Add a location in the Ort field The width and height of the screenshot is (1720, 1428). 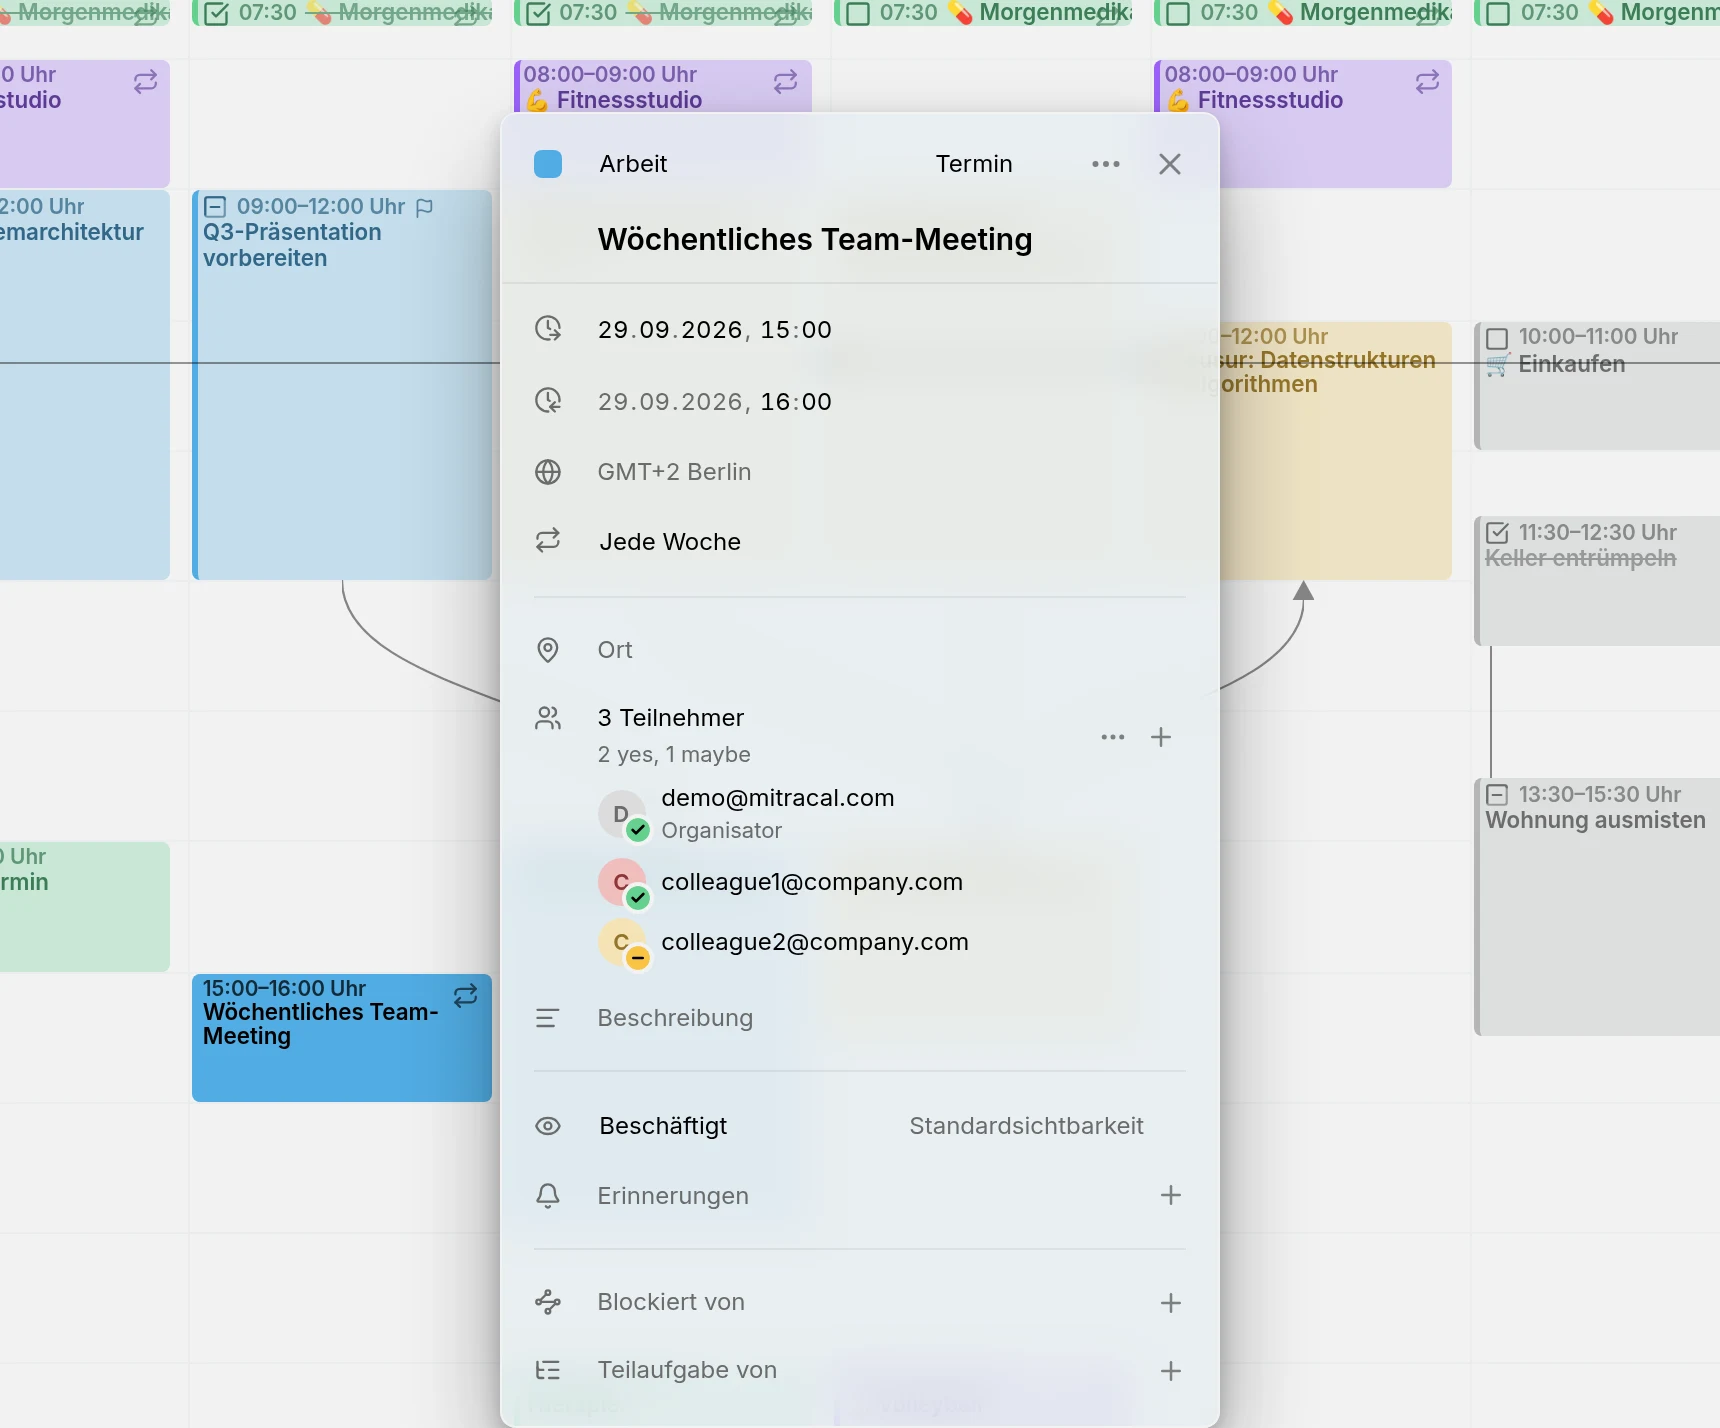tap(615, 650)
